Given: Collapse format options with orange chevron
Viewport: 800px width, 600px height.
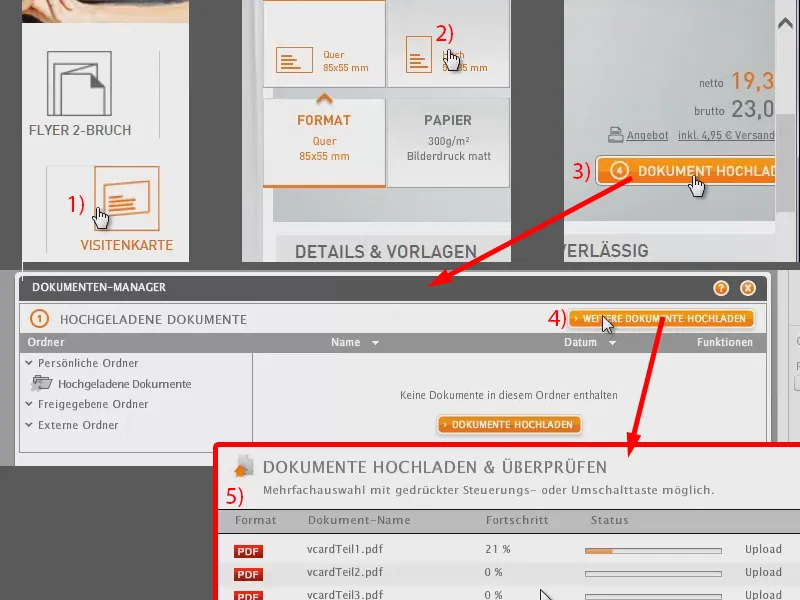Looking at the screenshot, I should click(x=324, y=98).
